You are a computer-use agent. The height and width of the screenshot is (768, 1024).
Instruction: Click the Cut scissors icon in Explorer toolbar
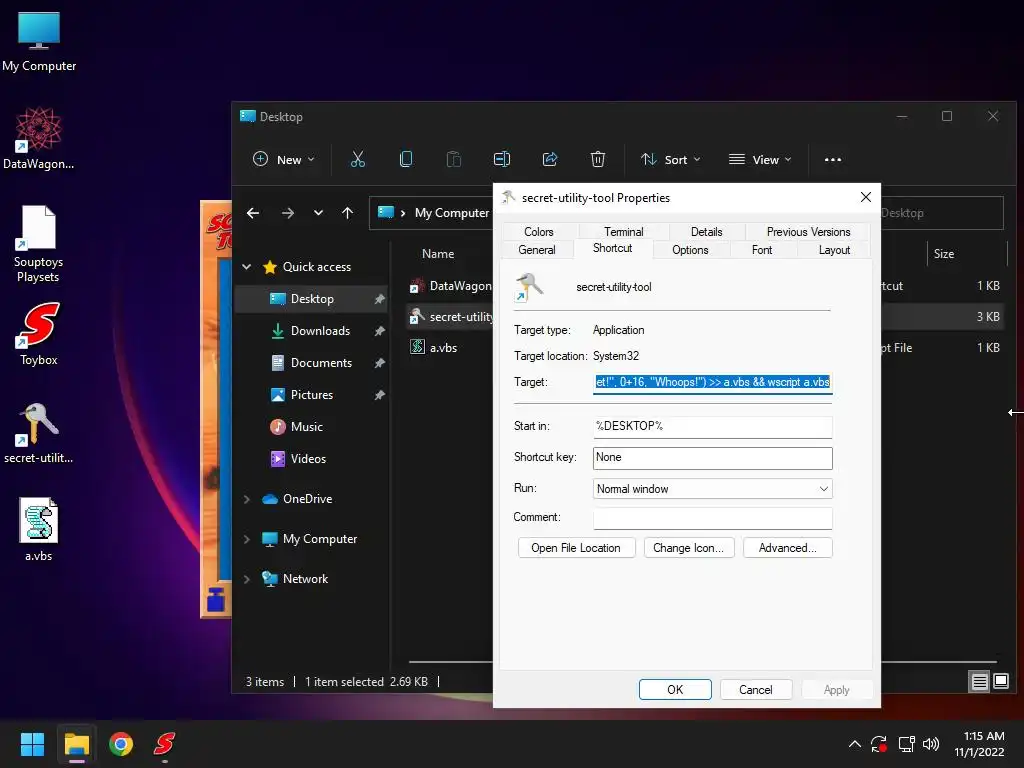(x=358, y=159)
